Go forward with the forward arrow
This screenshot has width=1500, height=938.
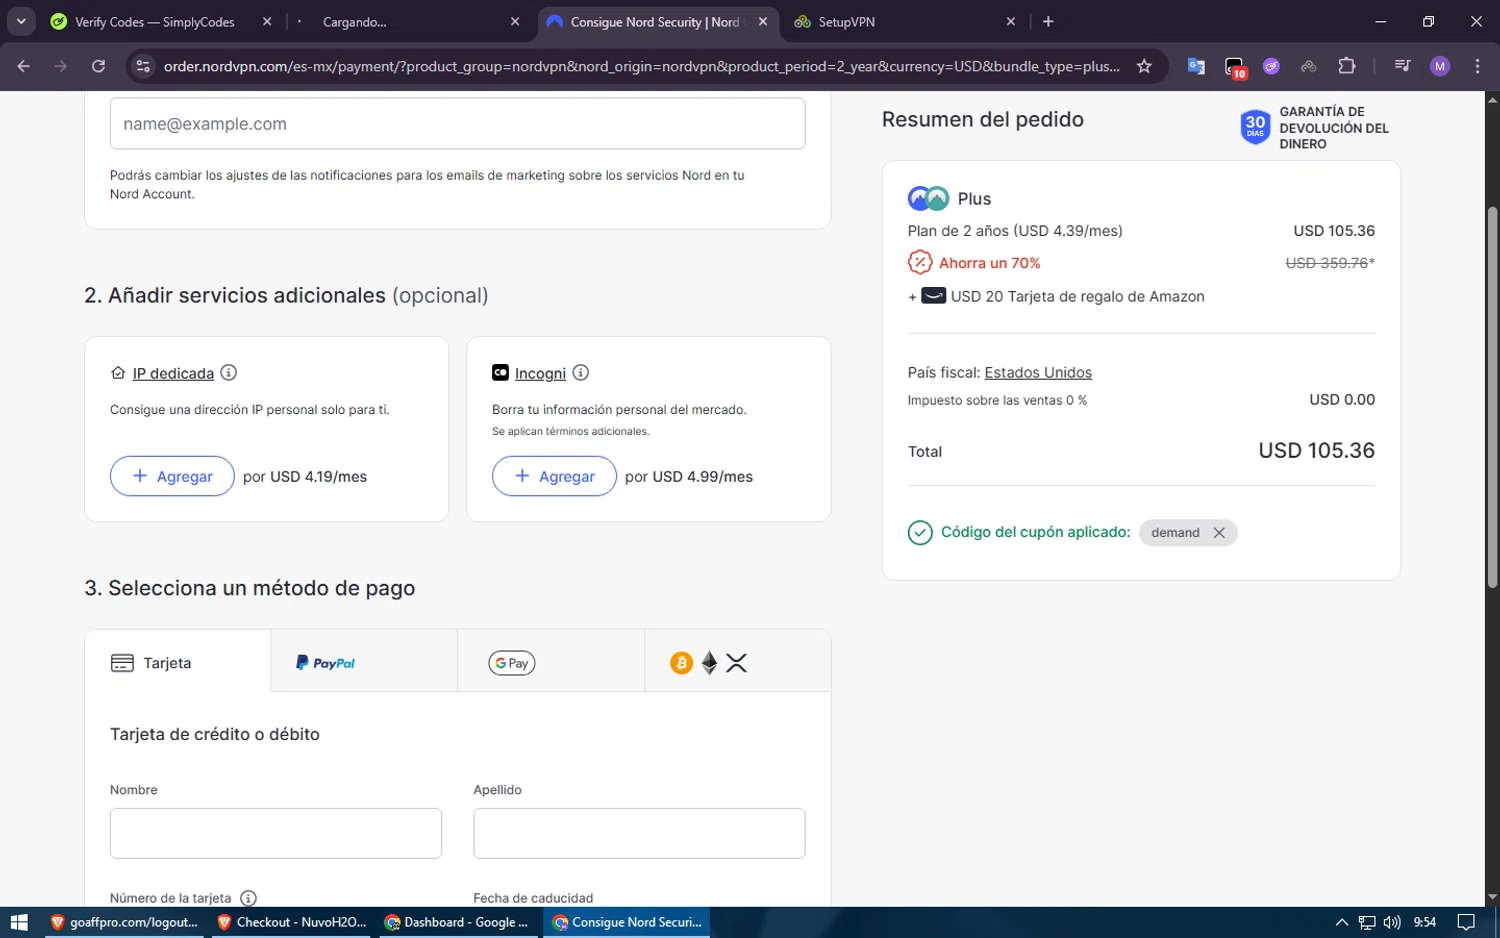point(61,66)
